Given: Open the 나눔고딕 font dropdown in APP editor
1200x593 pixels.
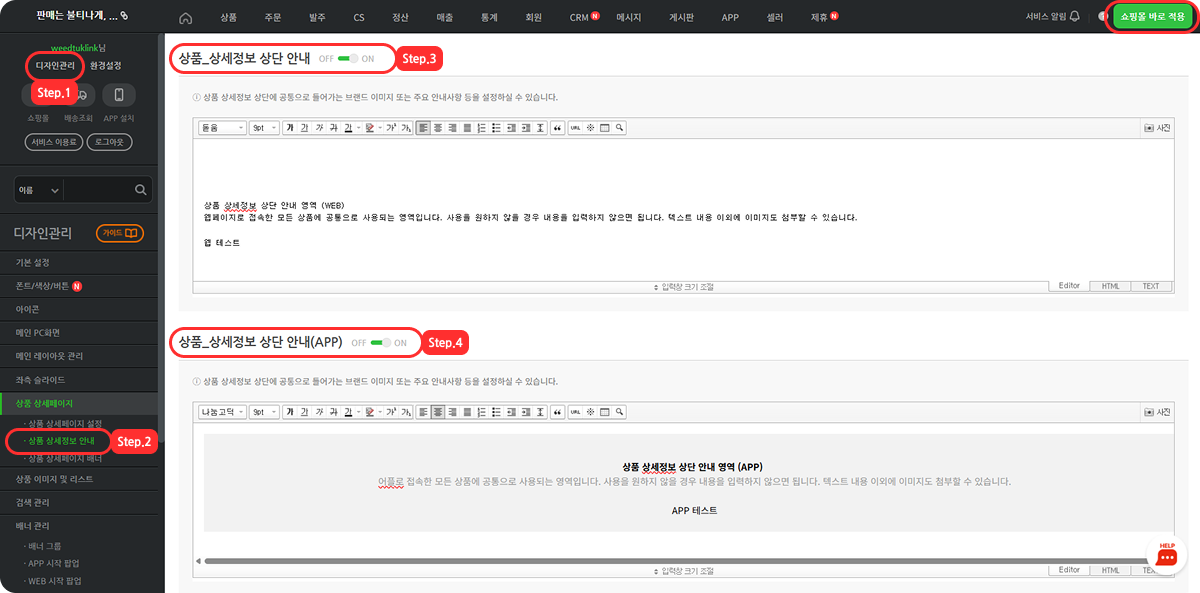Looking at the screenshot, I should [x=223, y=411].
